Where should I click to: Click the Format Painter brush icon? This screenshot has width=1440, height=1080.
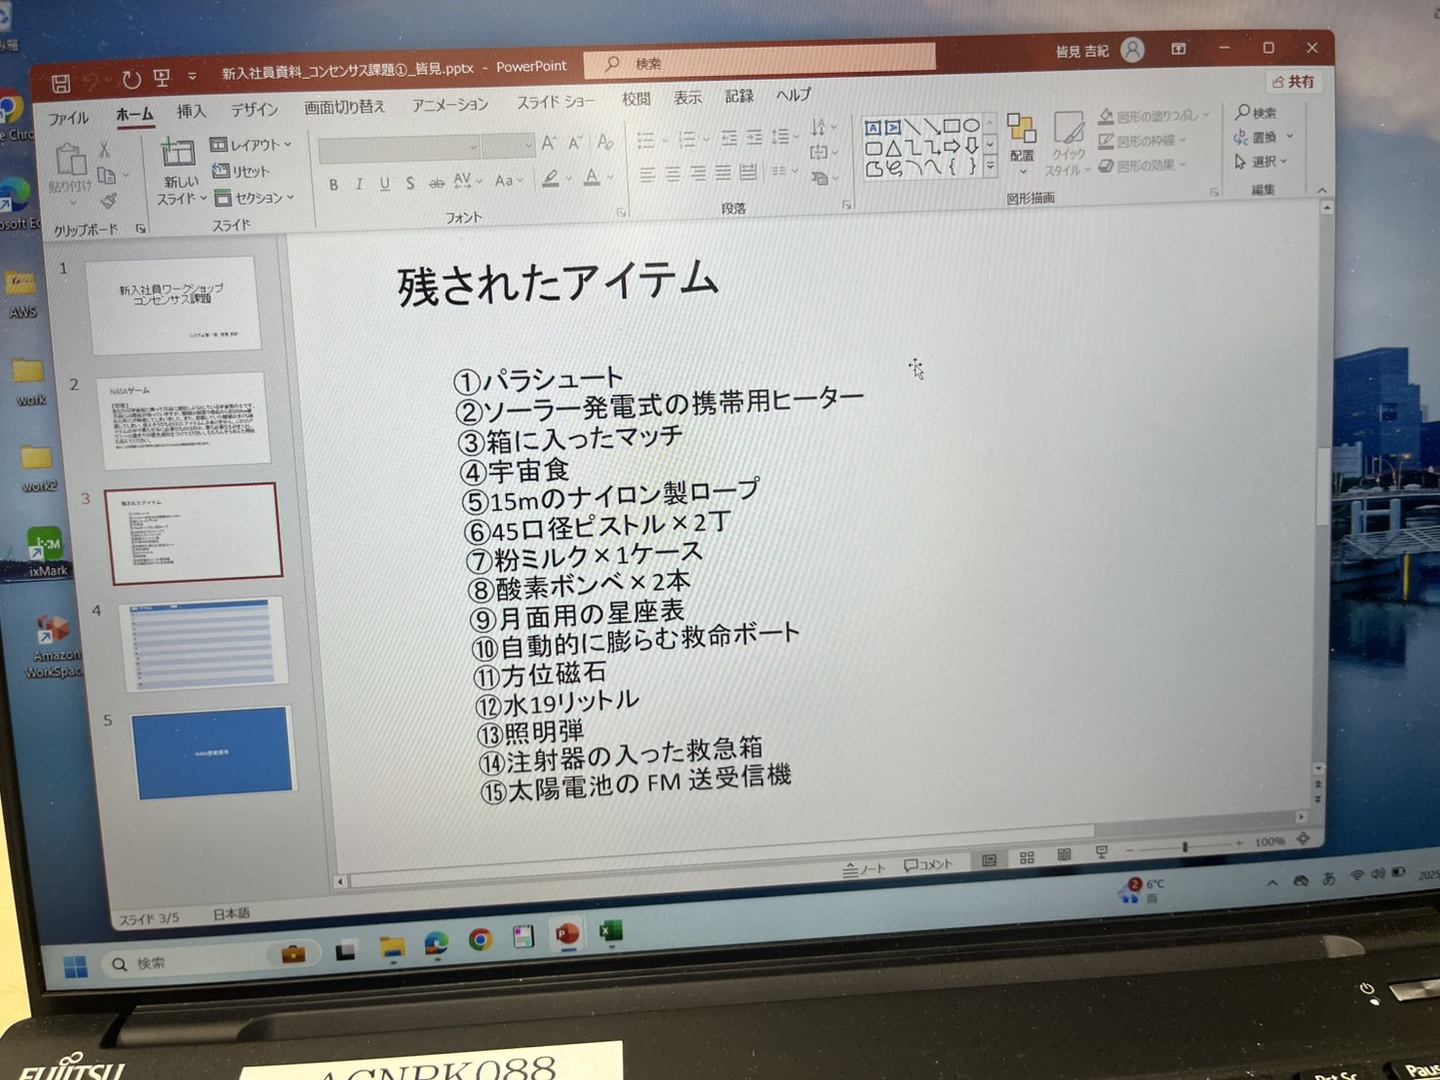tap(108, 201)
